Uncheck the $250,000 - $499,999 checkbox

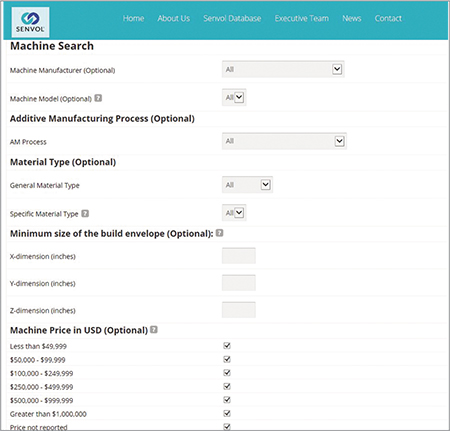[x=227, y=386]
